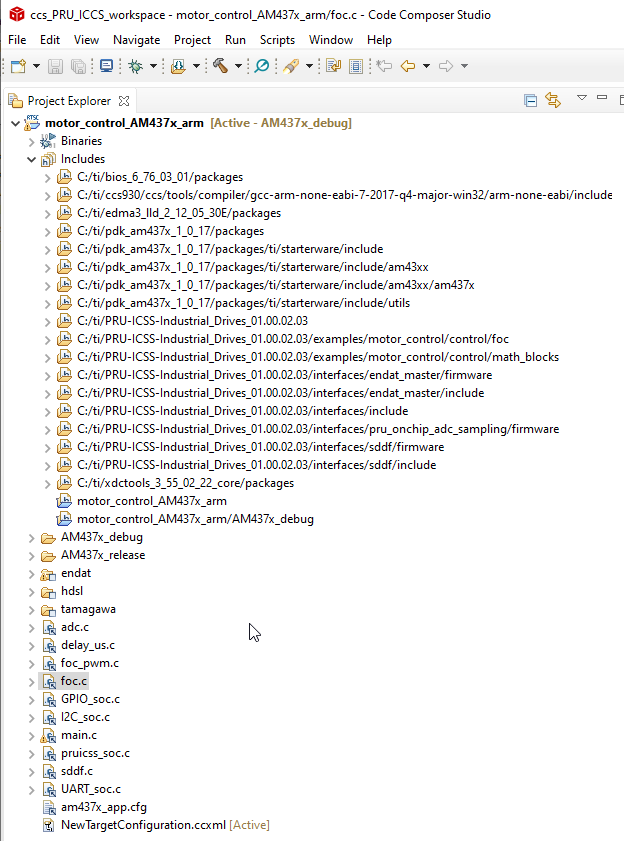This screenshot has width=624, height=841.
Task: Click the toolbar icon after the Search dropdown
Action: click(x=334, y=66)
